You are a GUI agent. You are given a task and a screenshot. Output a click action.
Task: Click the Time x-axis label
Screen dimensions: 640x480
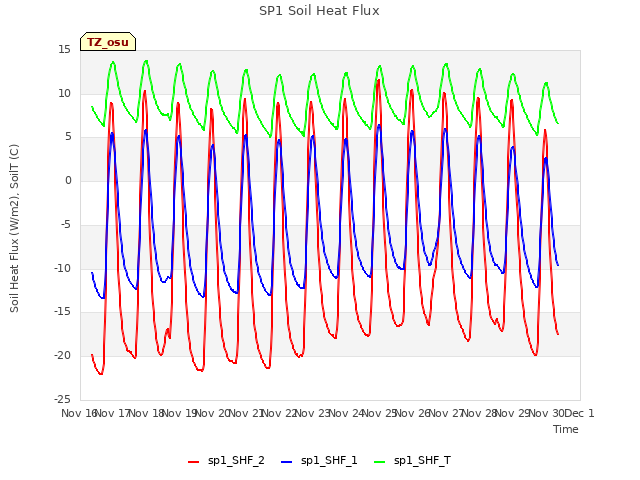click(566, 429)
